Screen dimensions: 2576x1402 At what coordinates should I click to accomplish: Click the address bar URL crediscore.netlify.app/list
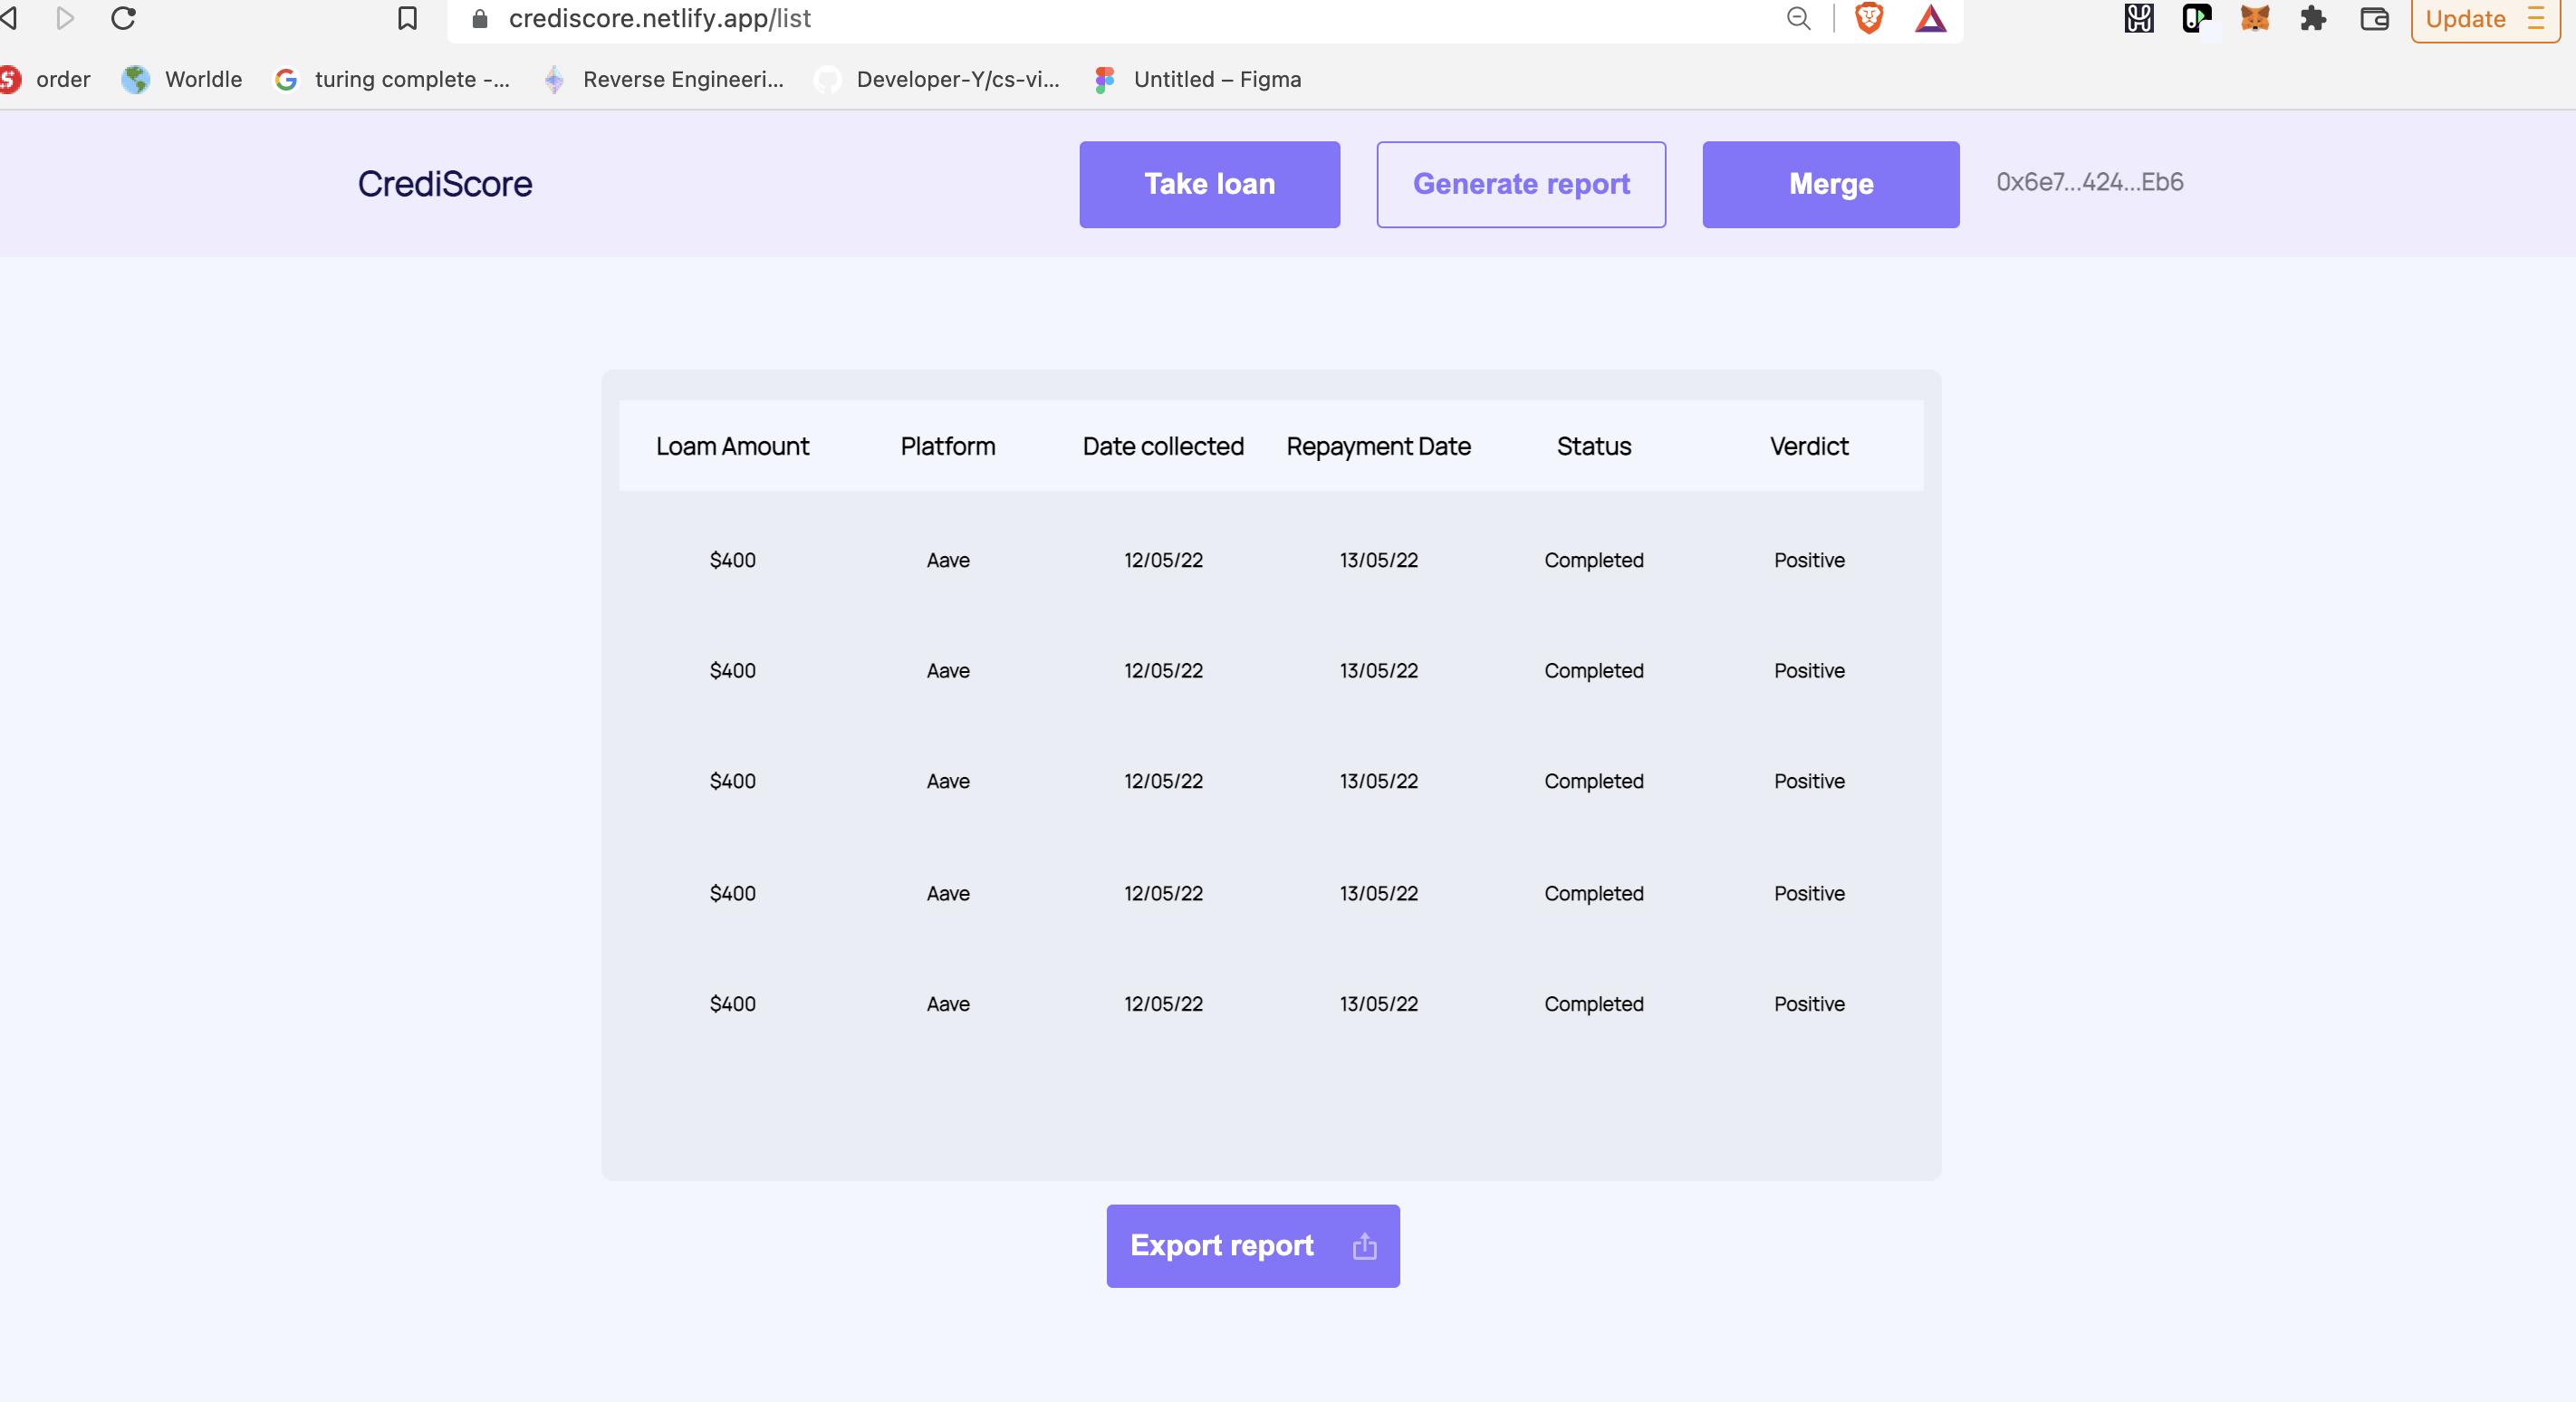coord(659,19)
